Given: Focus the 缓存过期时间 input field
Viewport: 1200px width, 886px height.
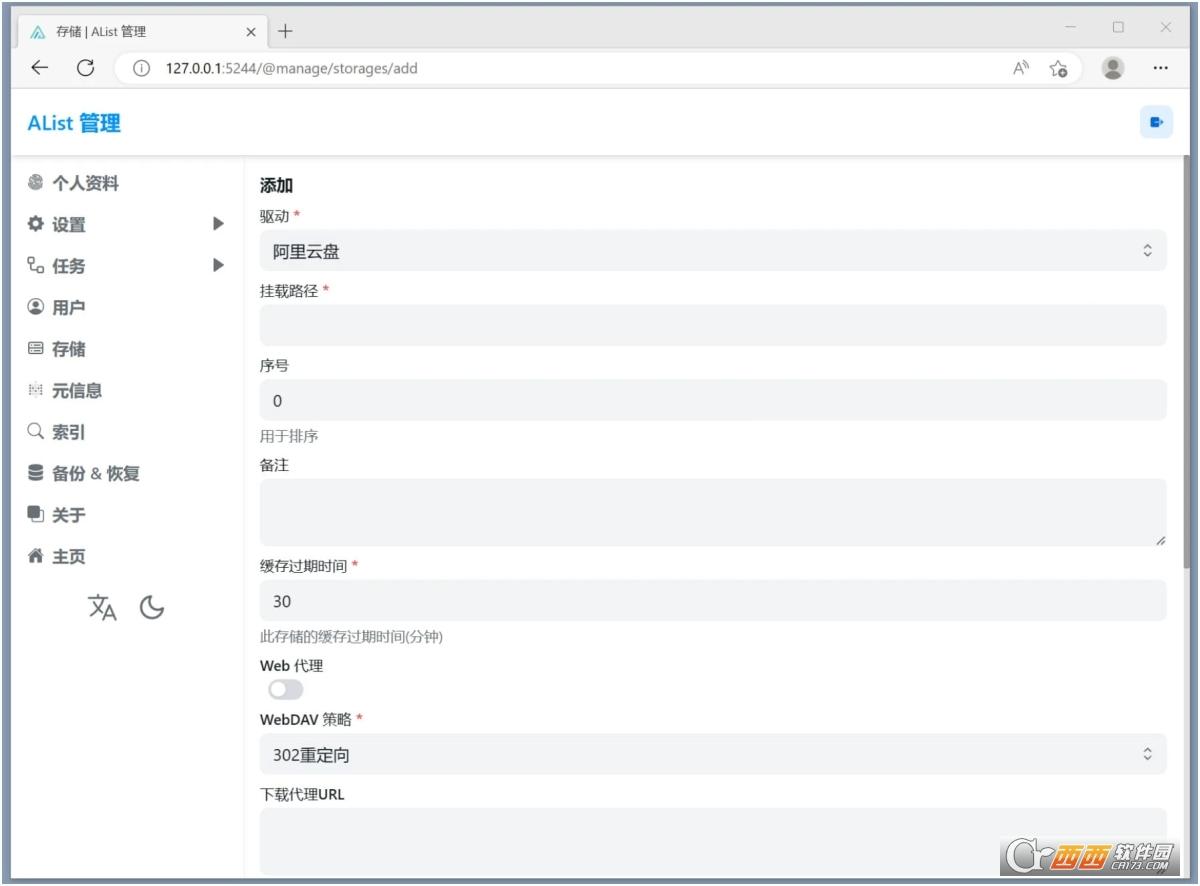Looking at the screenshot, I should [713, 600].
